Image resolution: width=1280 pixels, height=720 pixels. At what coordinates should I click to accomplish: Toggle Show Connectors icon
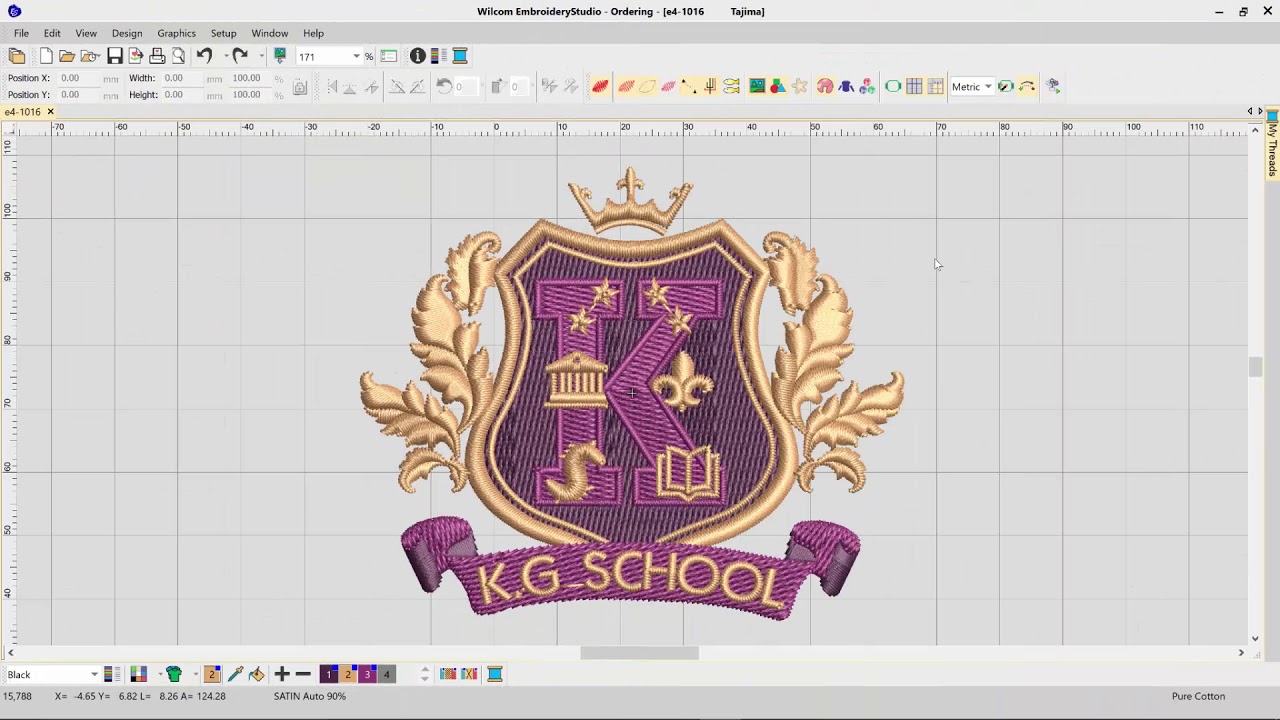[689, 86]
